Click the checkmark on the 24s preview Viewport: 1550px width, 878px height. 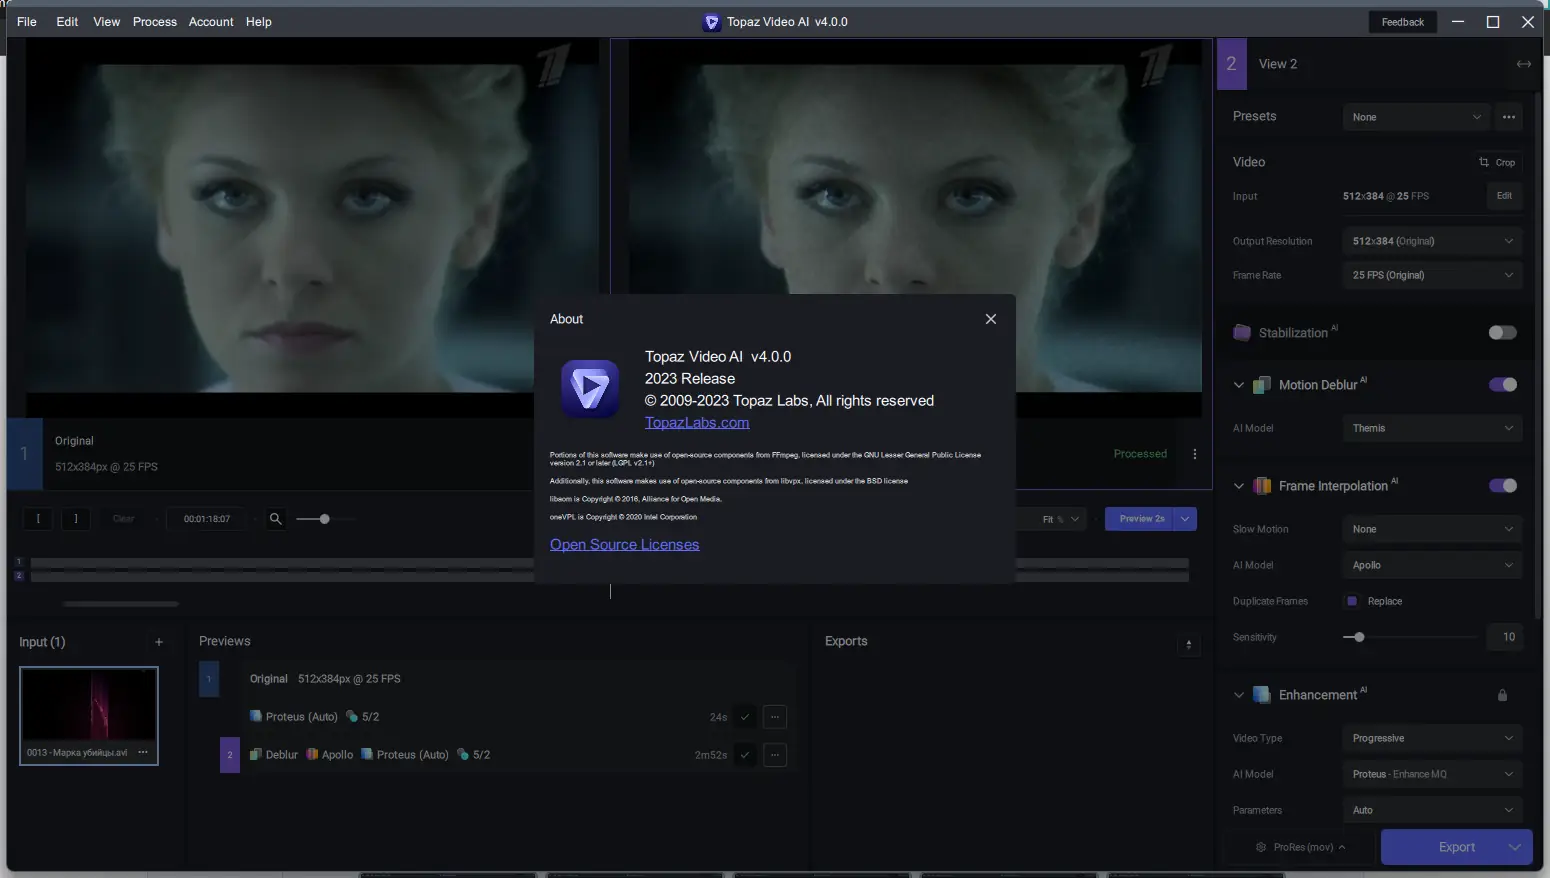point(745,717)
